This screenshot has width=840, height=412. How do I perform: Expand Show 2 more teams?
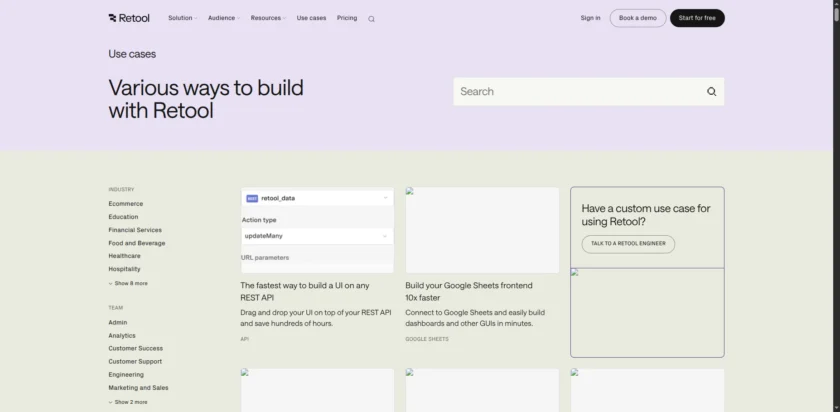pyautogui.click(x=128, y=402)
